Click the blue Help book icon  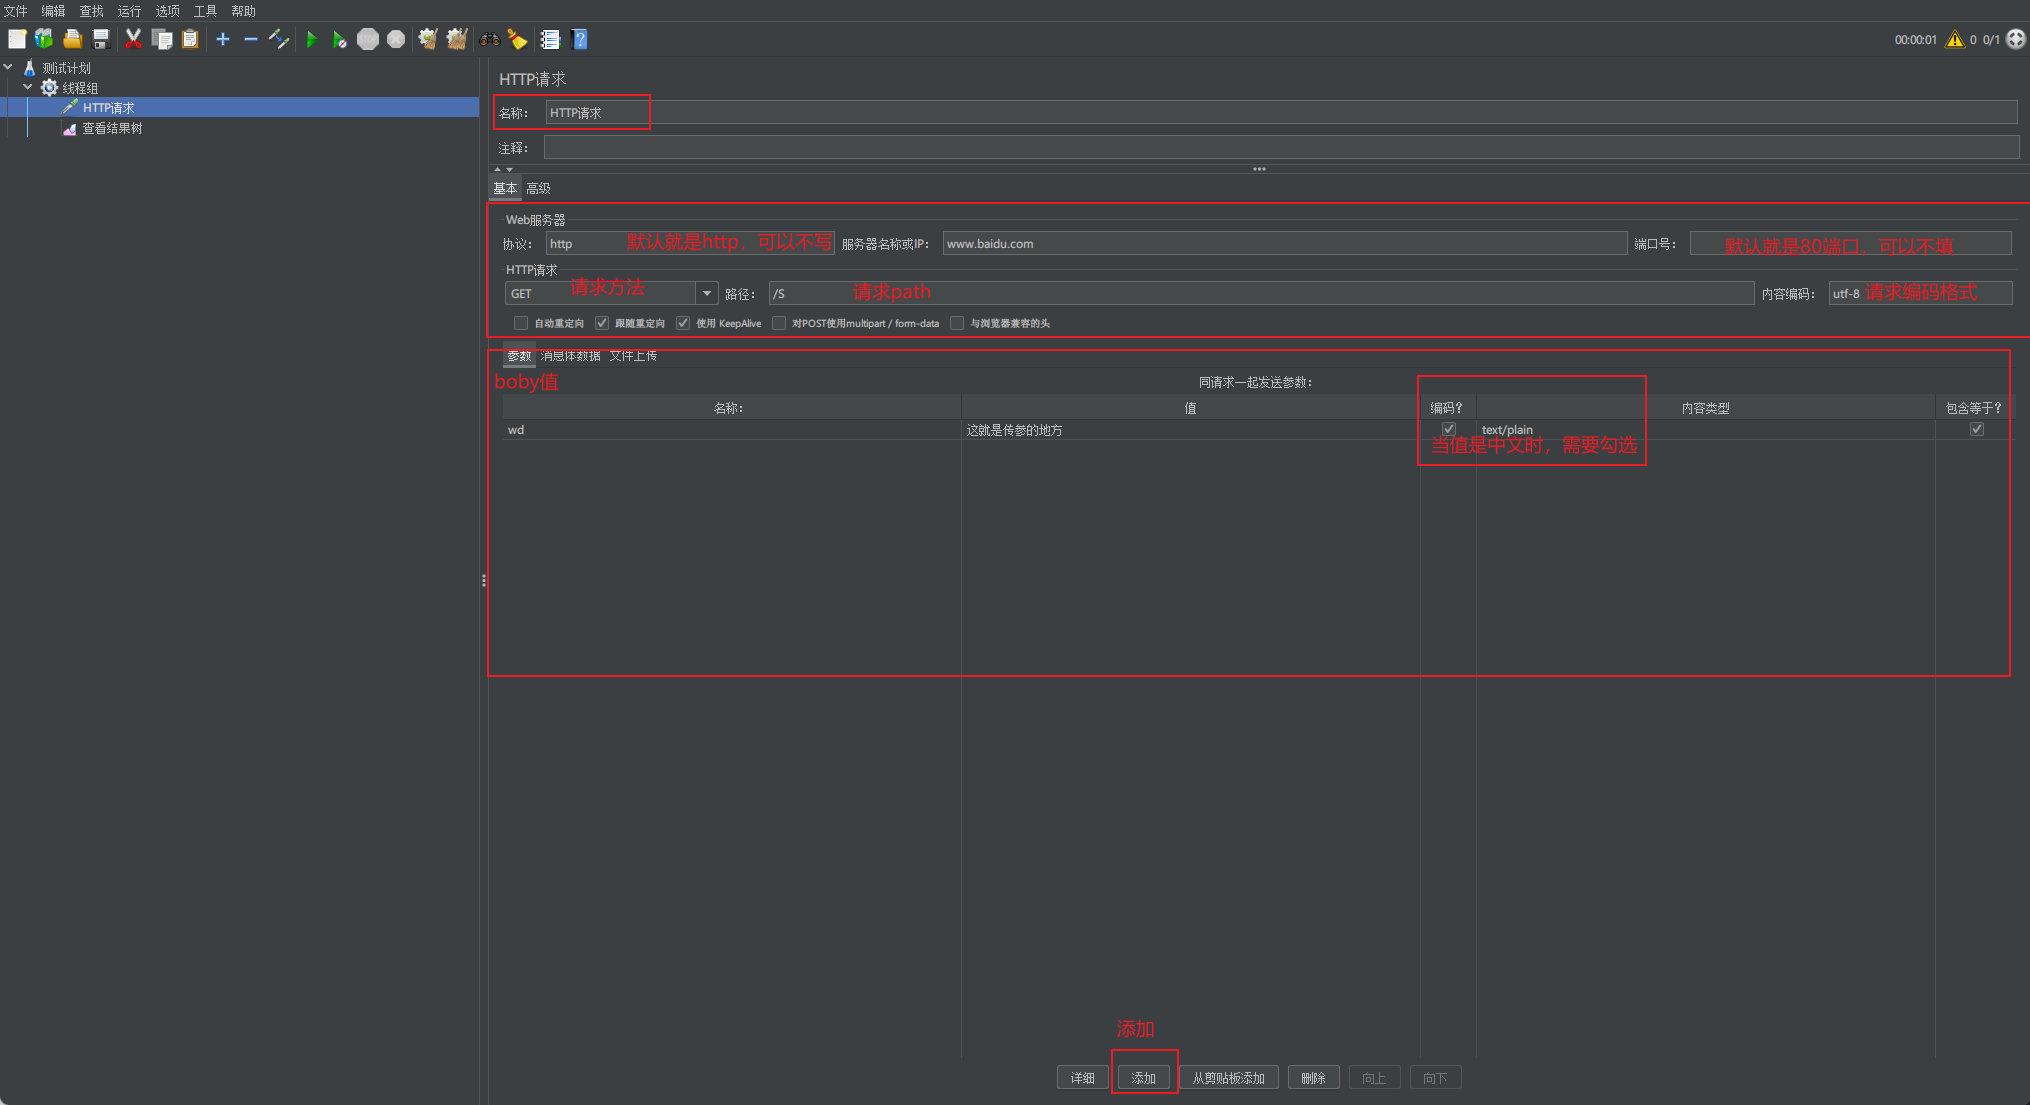pos(579,39)
